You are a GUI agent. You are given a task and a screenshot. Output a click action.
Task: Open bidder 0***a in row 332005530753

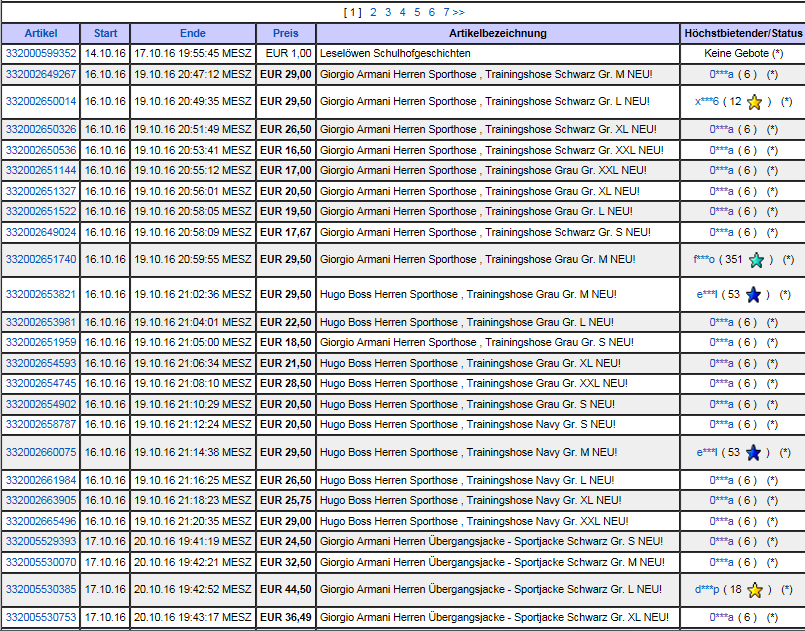point(721,618)
